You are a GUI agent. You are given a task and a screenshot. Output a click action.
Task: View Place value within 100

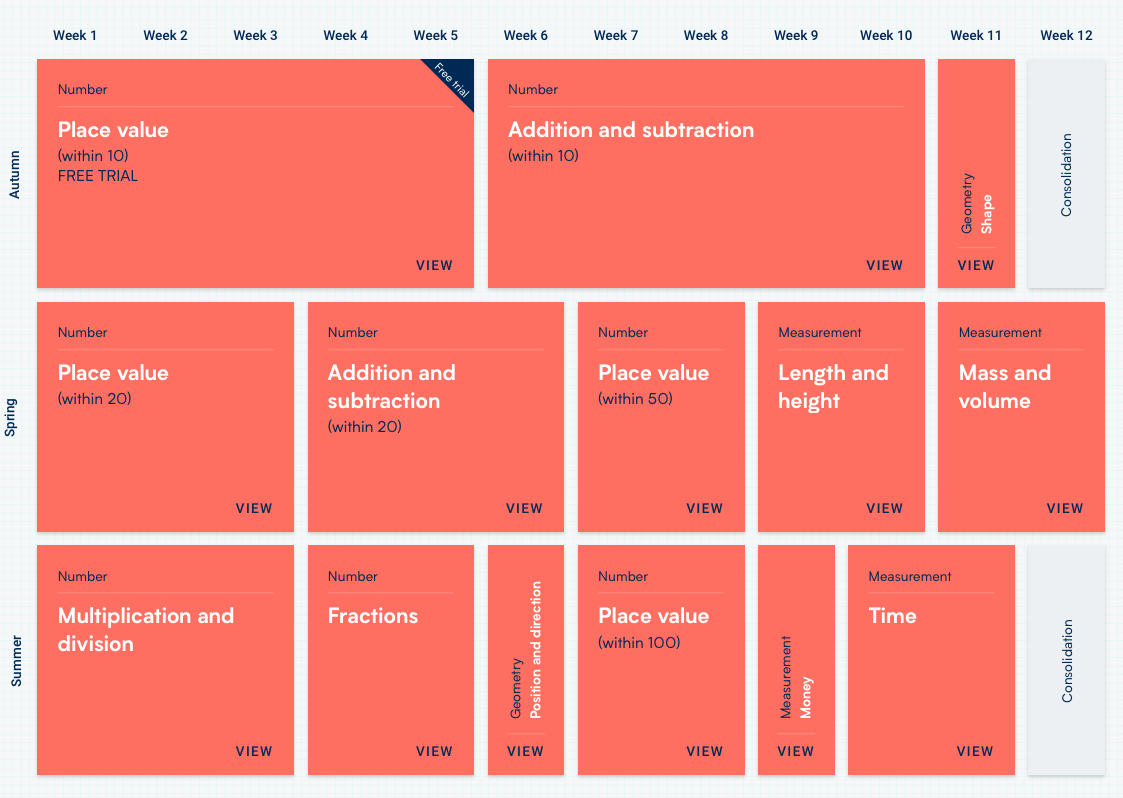pos(704,751)
